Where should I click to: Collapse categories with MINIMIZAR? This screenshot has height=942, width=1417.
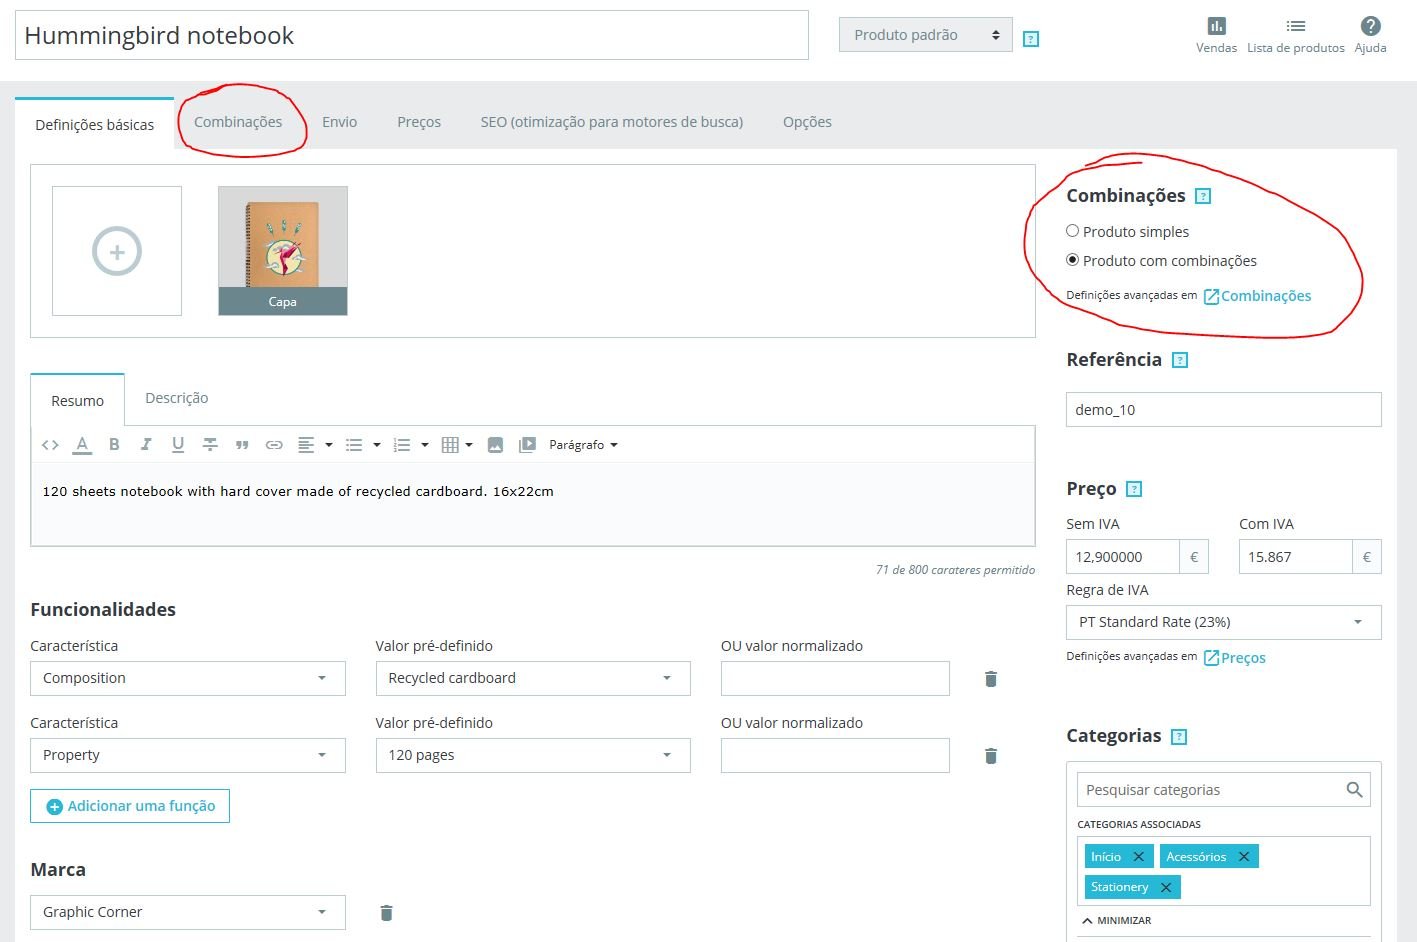pos(1117,920)
